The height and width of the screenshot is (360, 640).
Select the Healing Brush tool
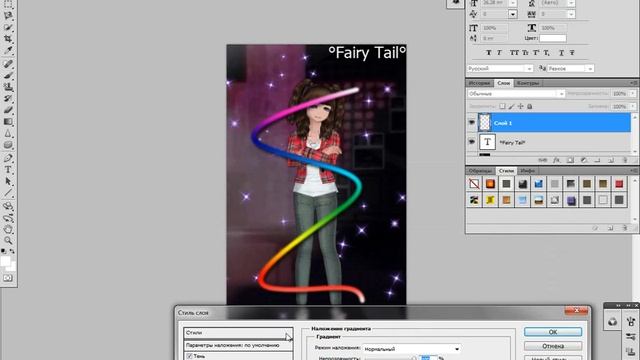pyautogui.click(x=8, y=64)
